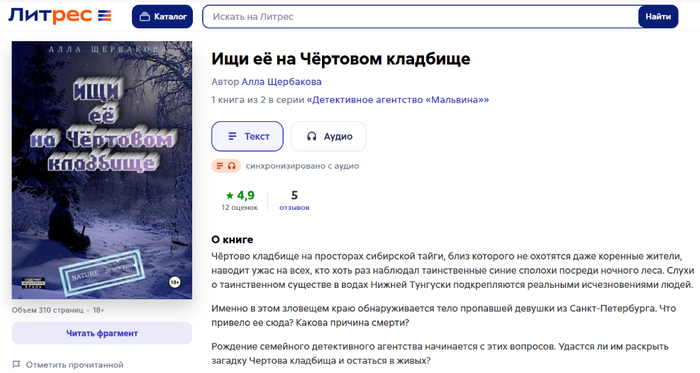Click the book title Ищи её на Чёртовом кладбище
Screen dimensions: 700x373
341,58
